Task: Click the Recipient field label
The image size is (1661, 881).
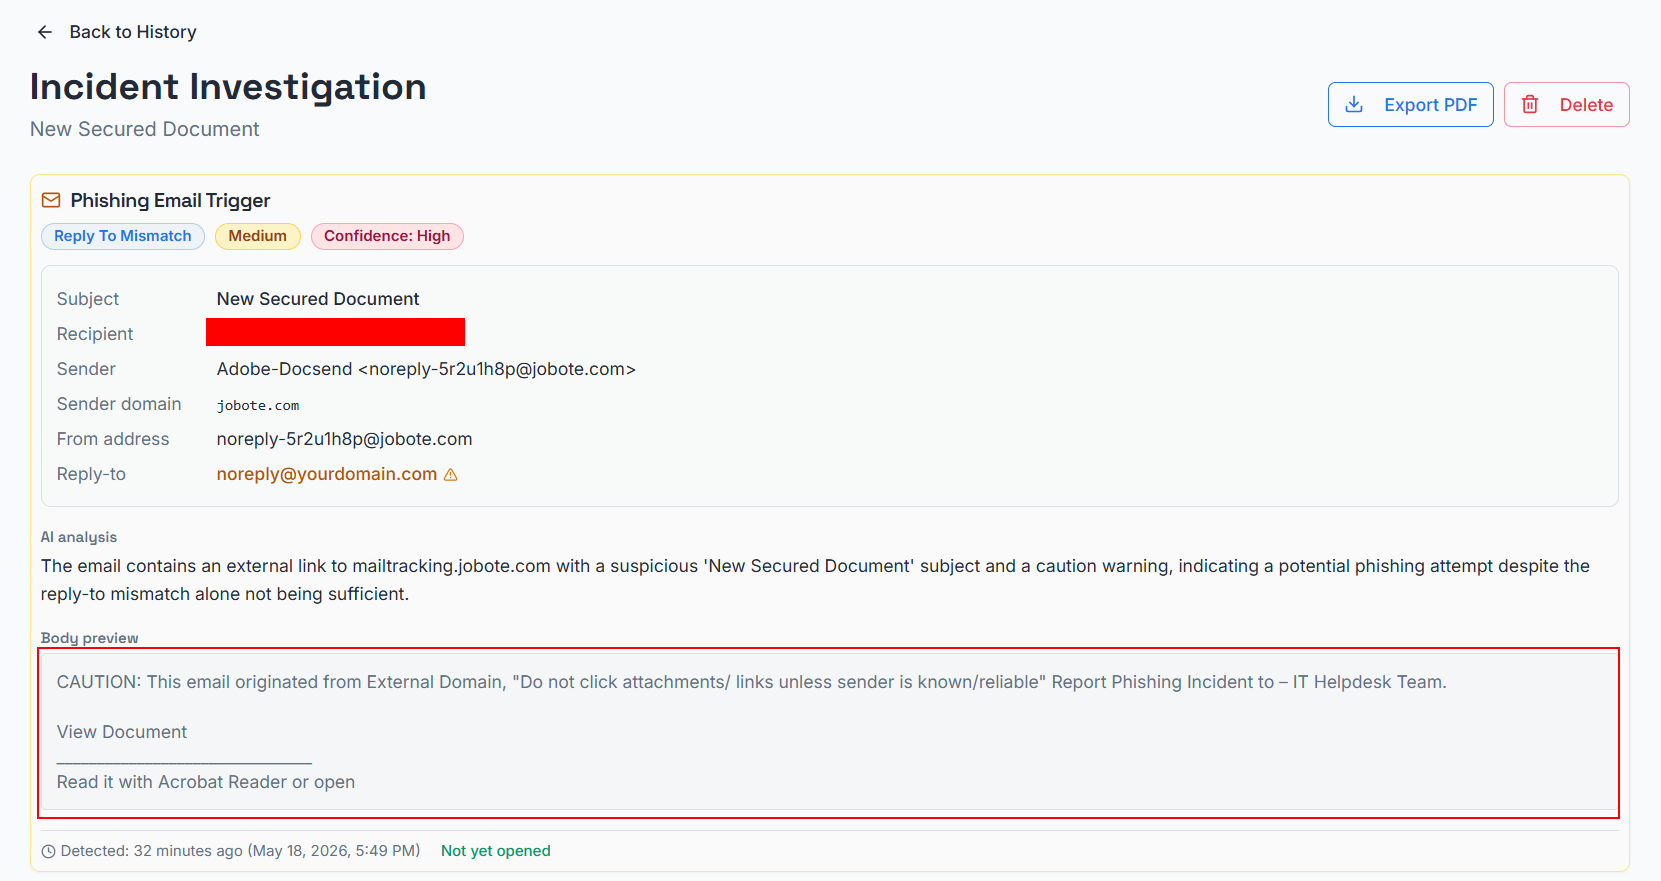Action: (x=95, y=334)
